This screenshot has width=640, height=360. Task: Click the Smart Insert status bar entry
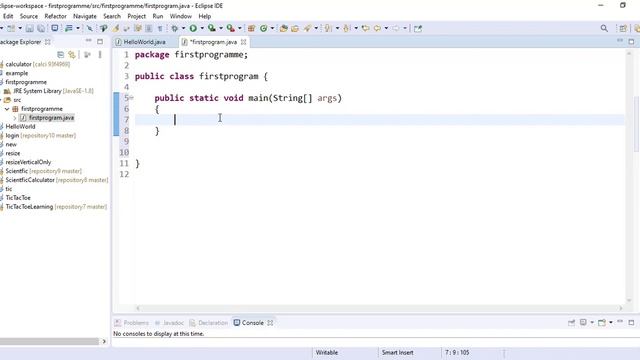click(x=398, y=352)
